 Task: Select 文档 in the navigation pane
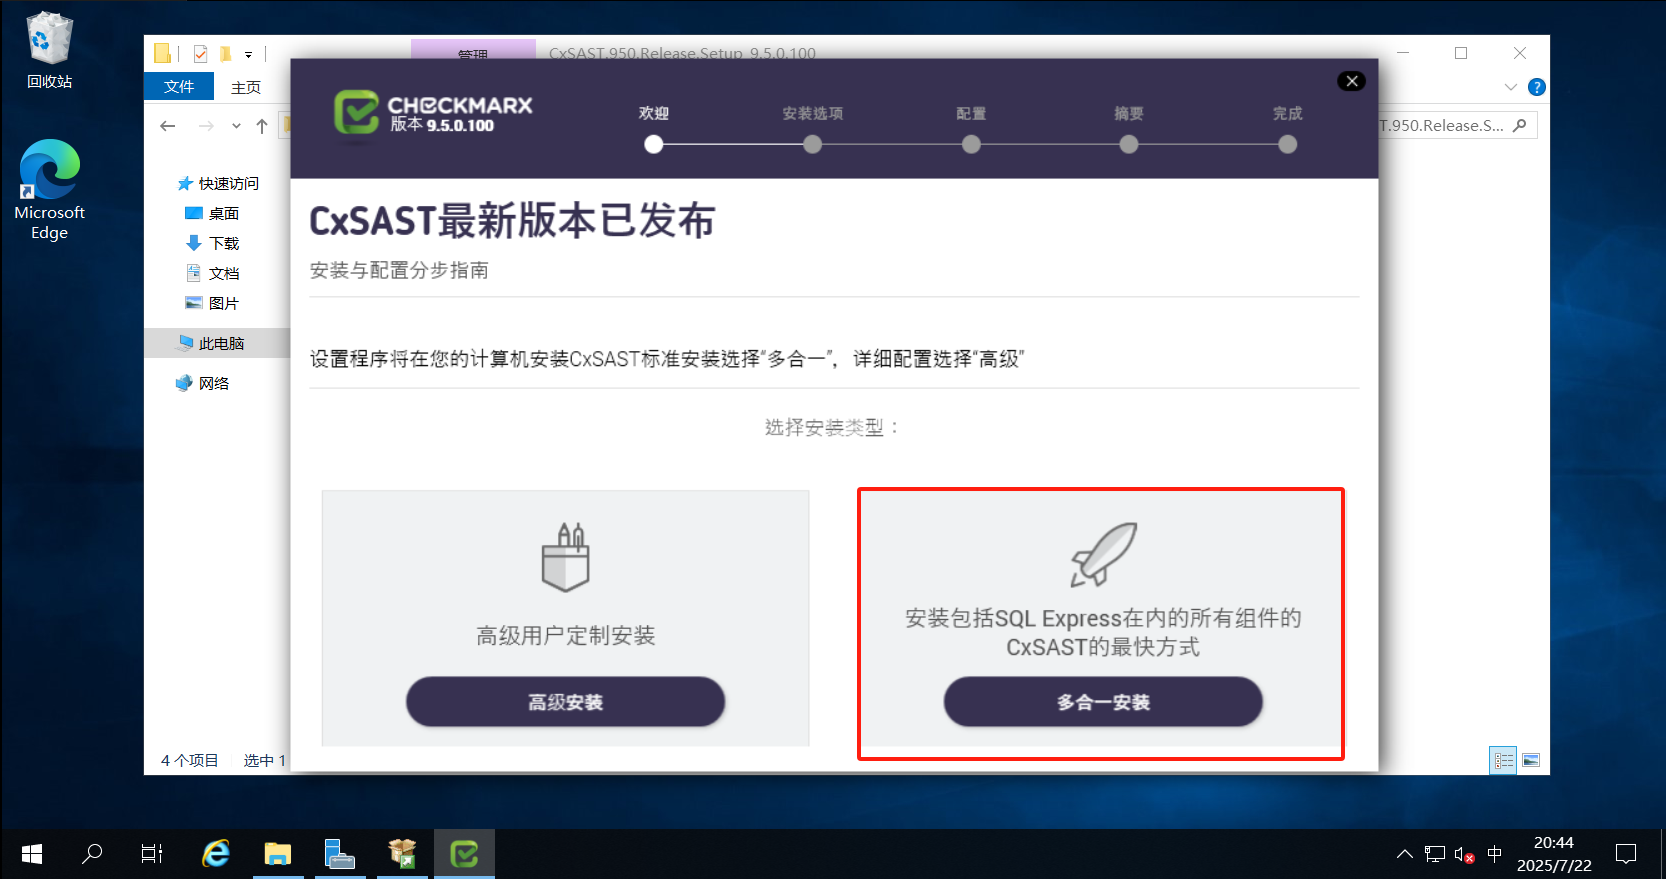pos(212,273)
